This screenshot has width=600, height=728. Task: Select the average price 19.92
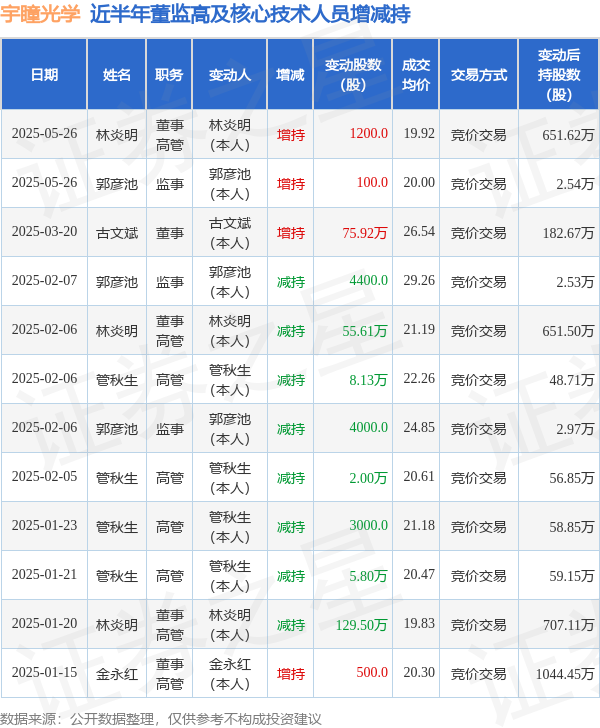(x=419, y=134)
